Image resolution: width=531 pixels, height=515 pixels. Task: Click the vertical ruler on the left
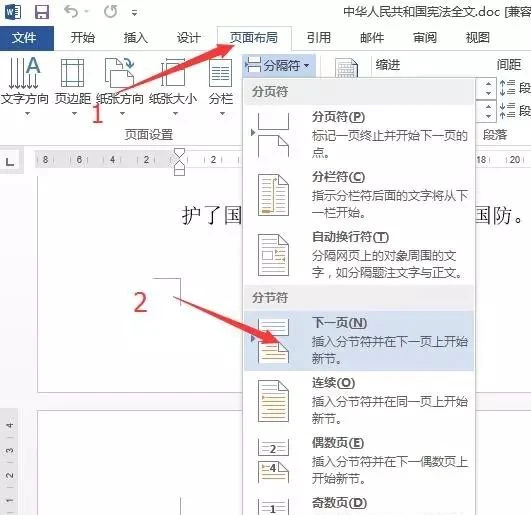click(9, 462)
